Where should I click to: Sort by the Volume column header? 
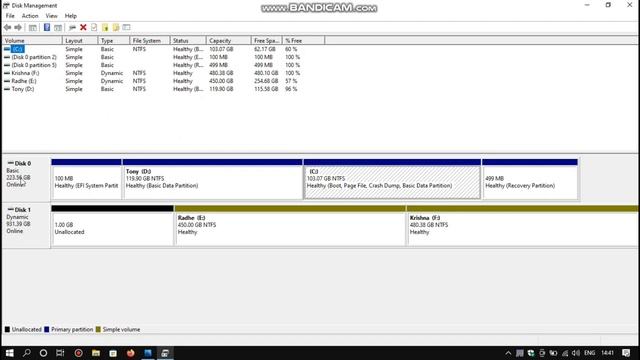(32, 40)
